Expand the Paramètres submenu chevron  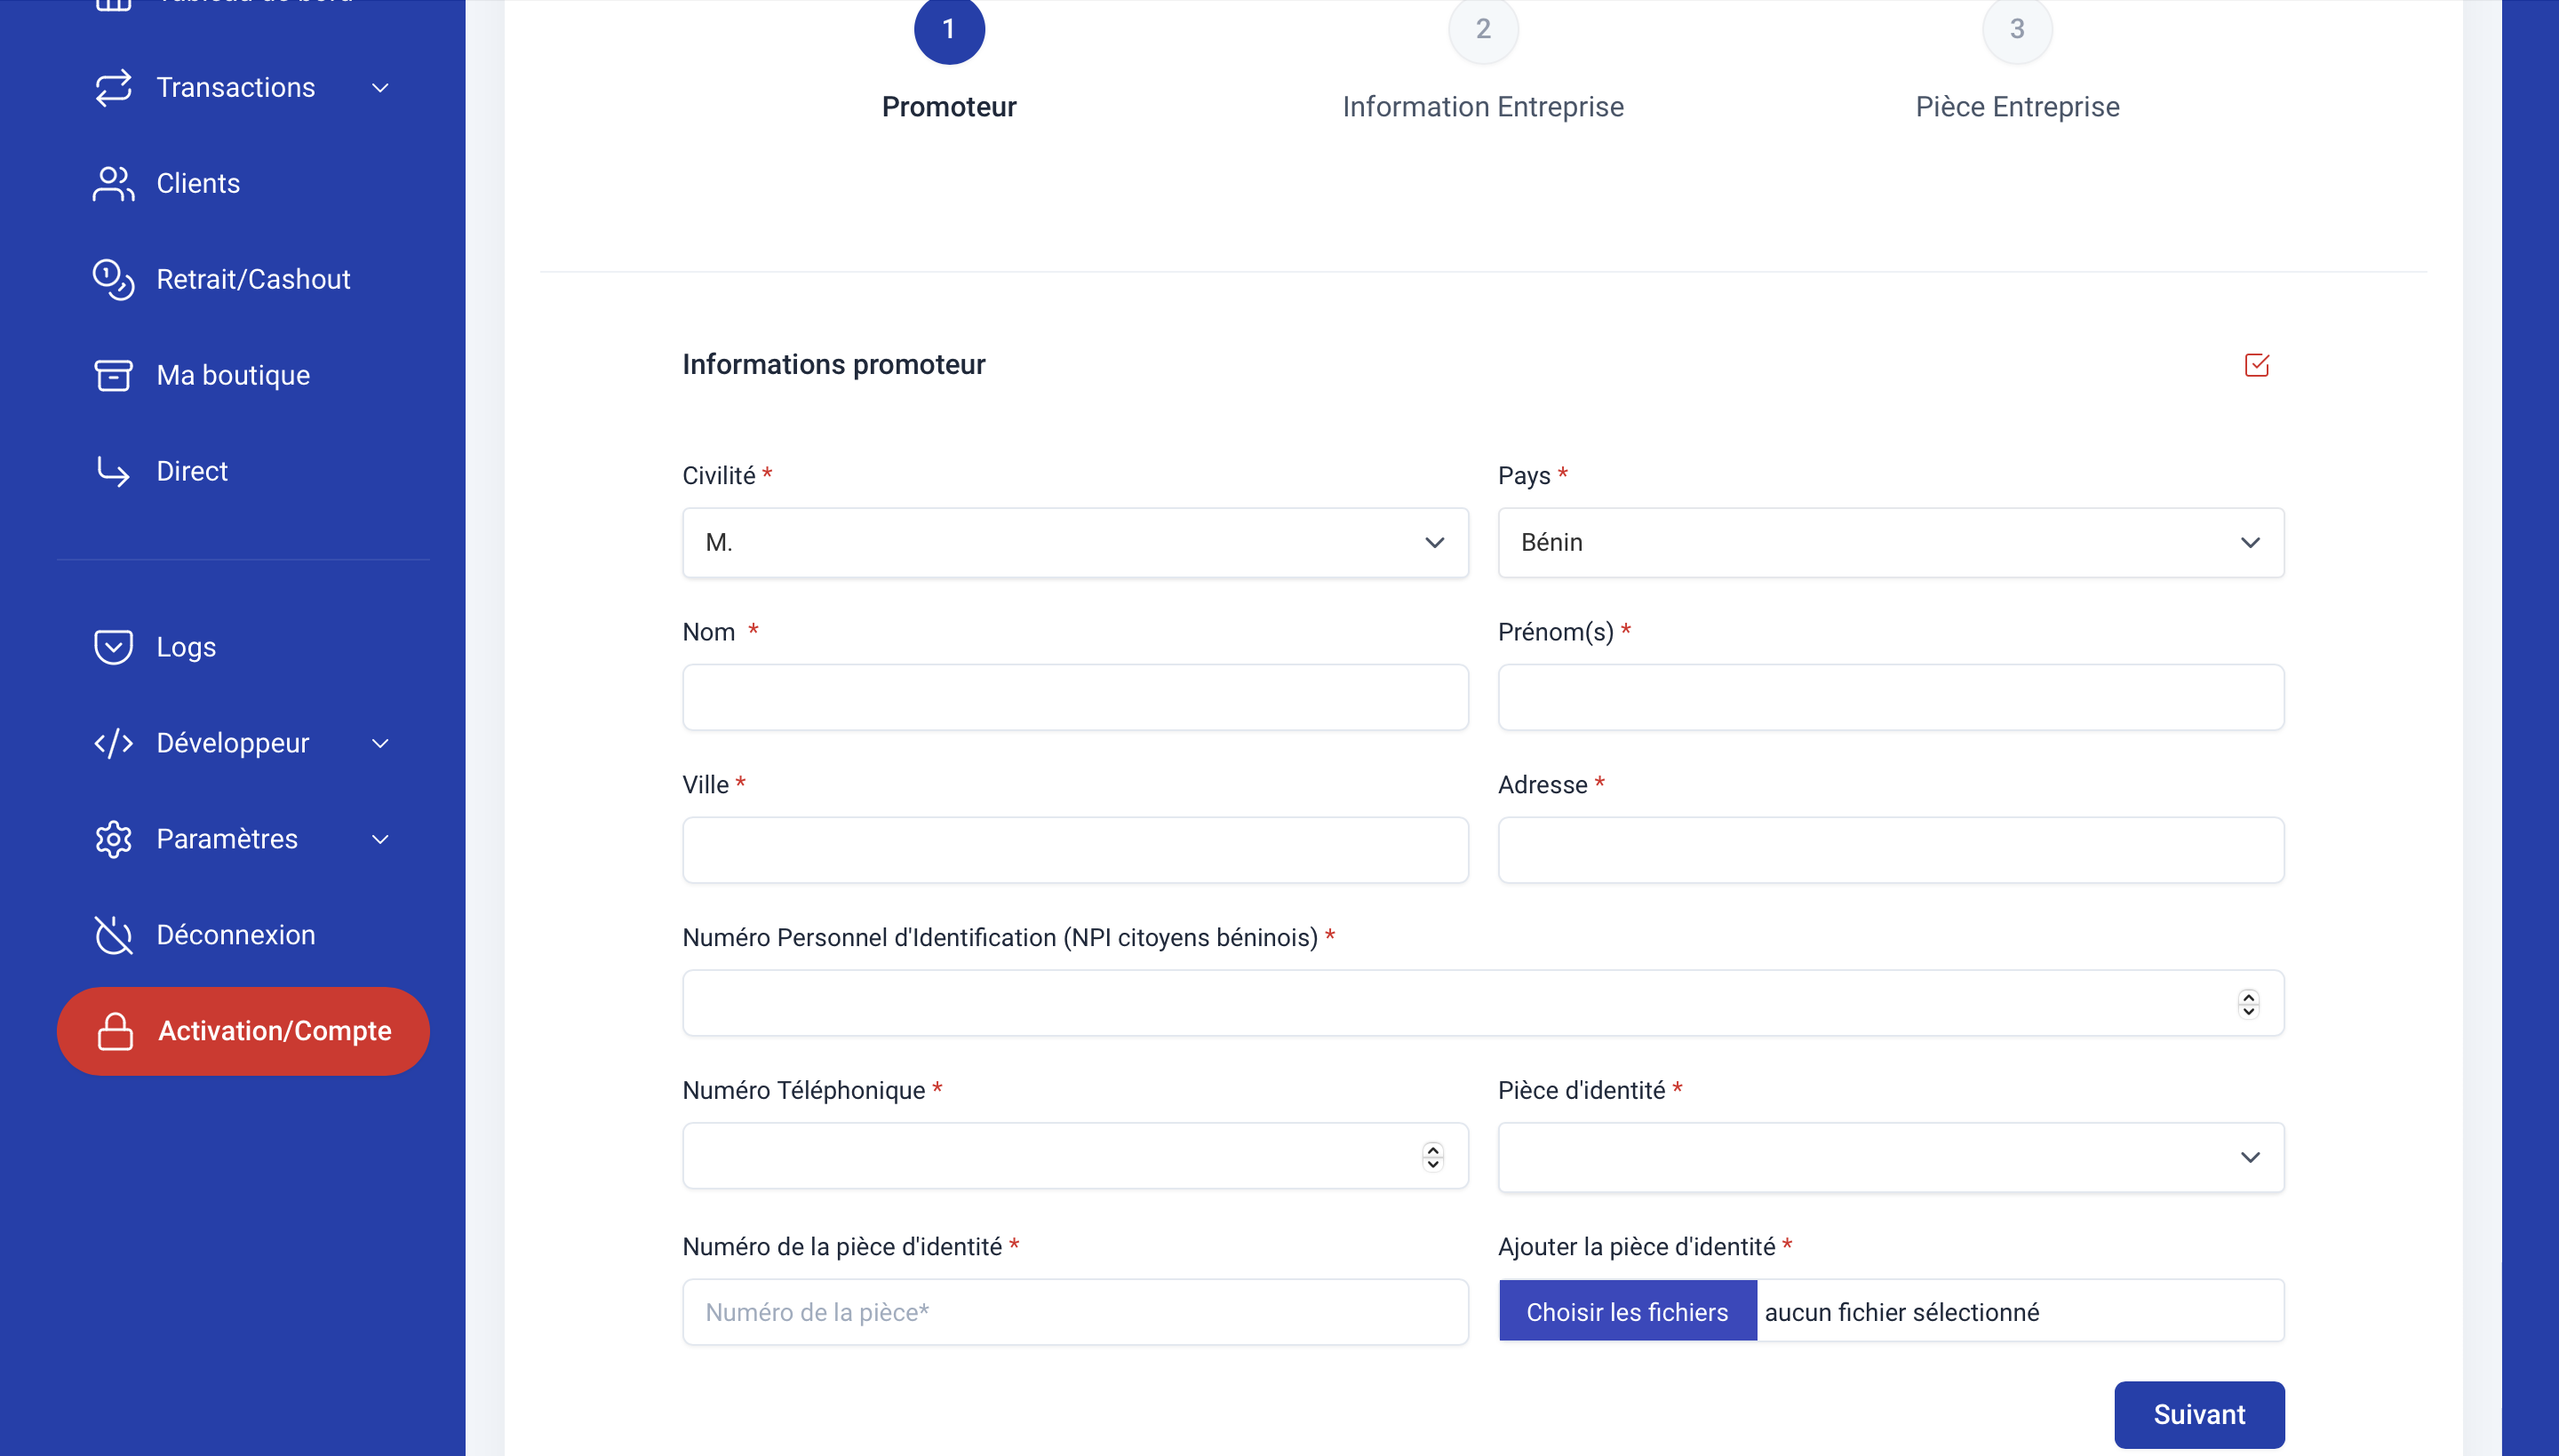click(380, 839)
